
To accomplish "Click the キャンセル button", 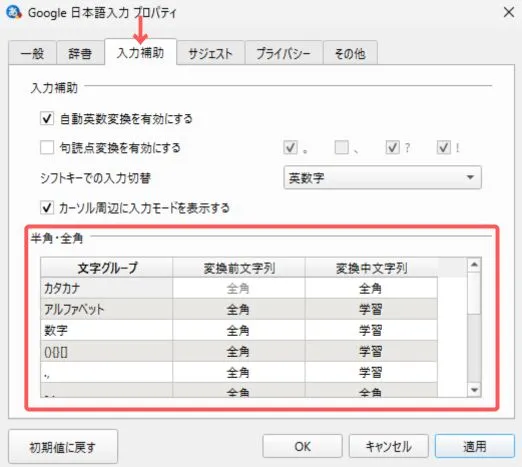I will click(x=389, y=446).
